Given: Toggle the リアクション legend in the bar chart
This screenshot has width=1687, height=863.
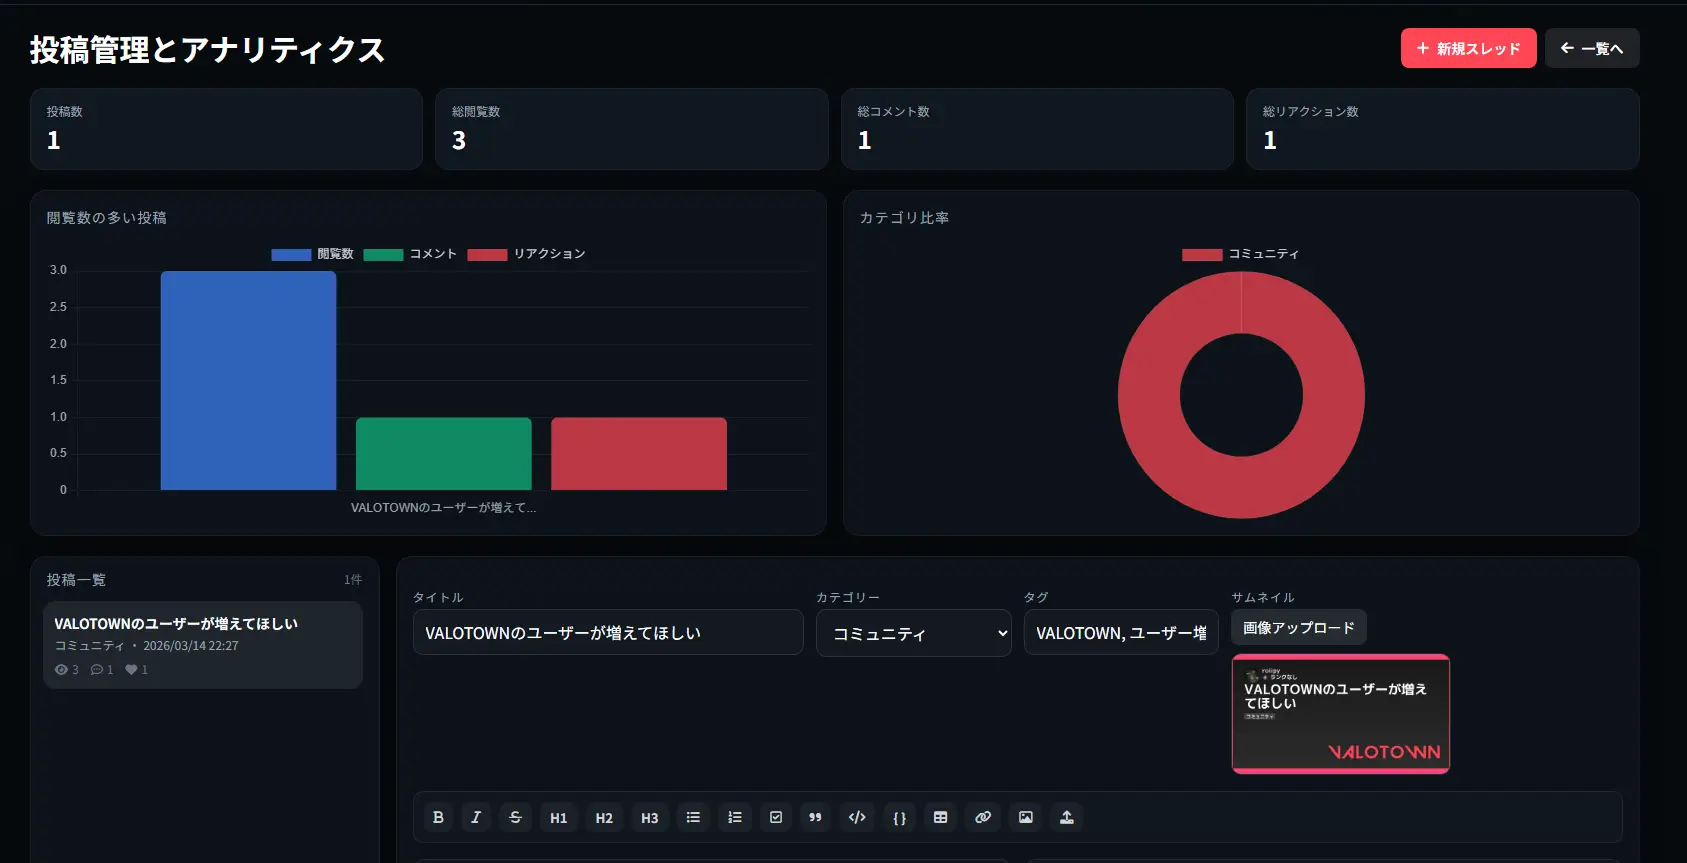Looking at the screenshot, I should 526,254.
